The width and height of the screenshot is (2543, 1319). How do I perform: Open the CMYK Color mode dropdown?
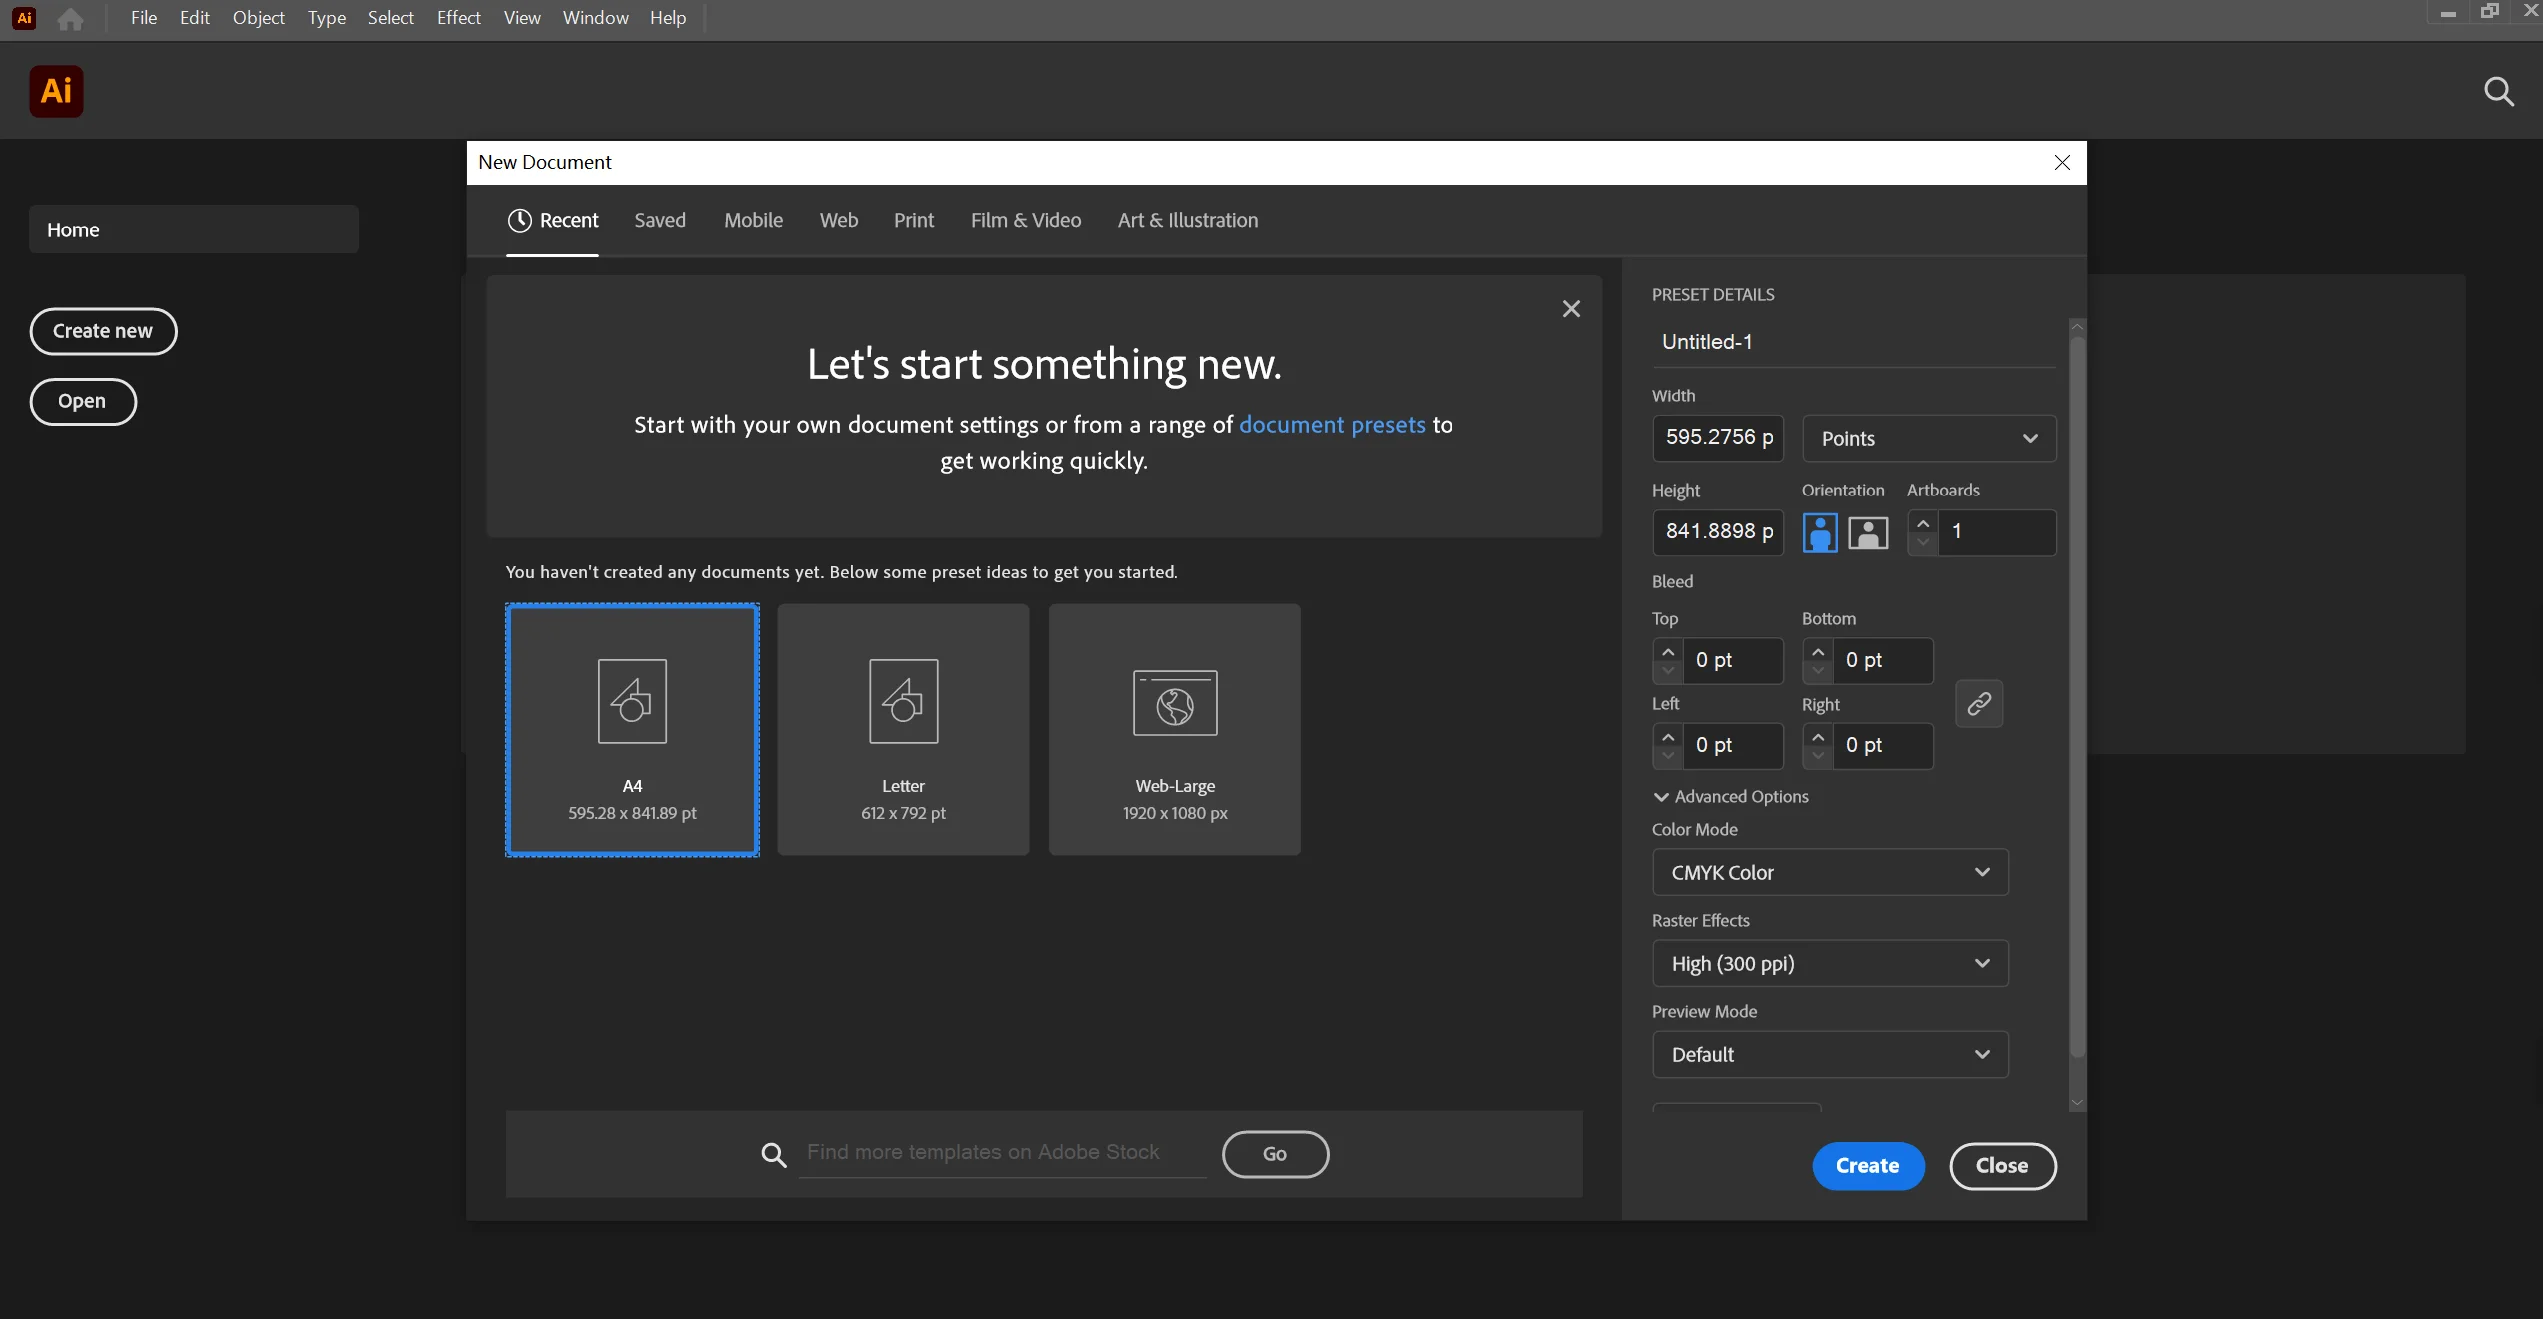[1829, 873]
